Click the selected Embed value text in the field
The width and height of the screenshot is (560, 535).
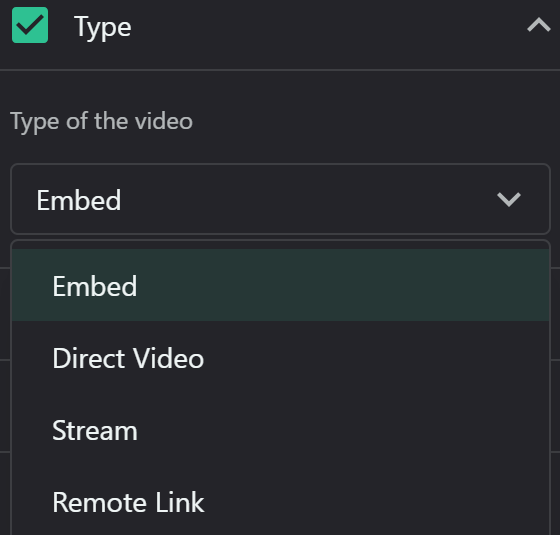tap(79, 200)
